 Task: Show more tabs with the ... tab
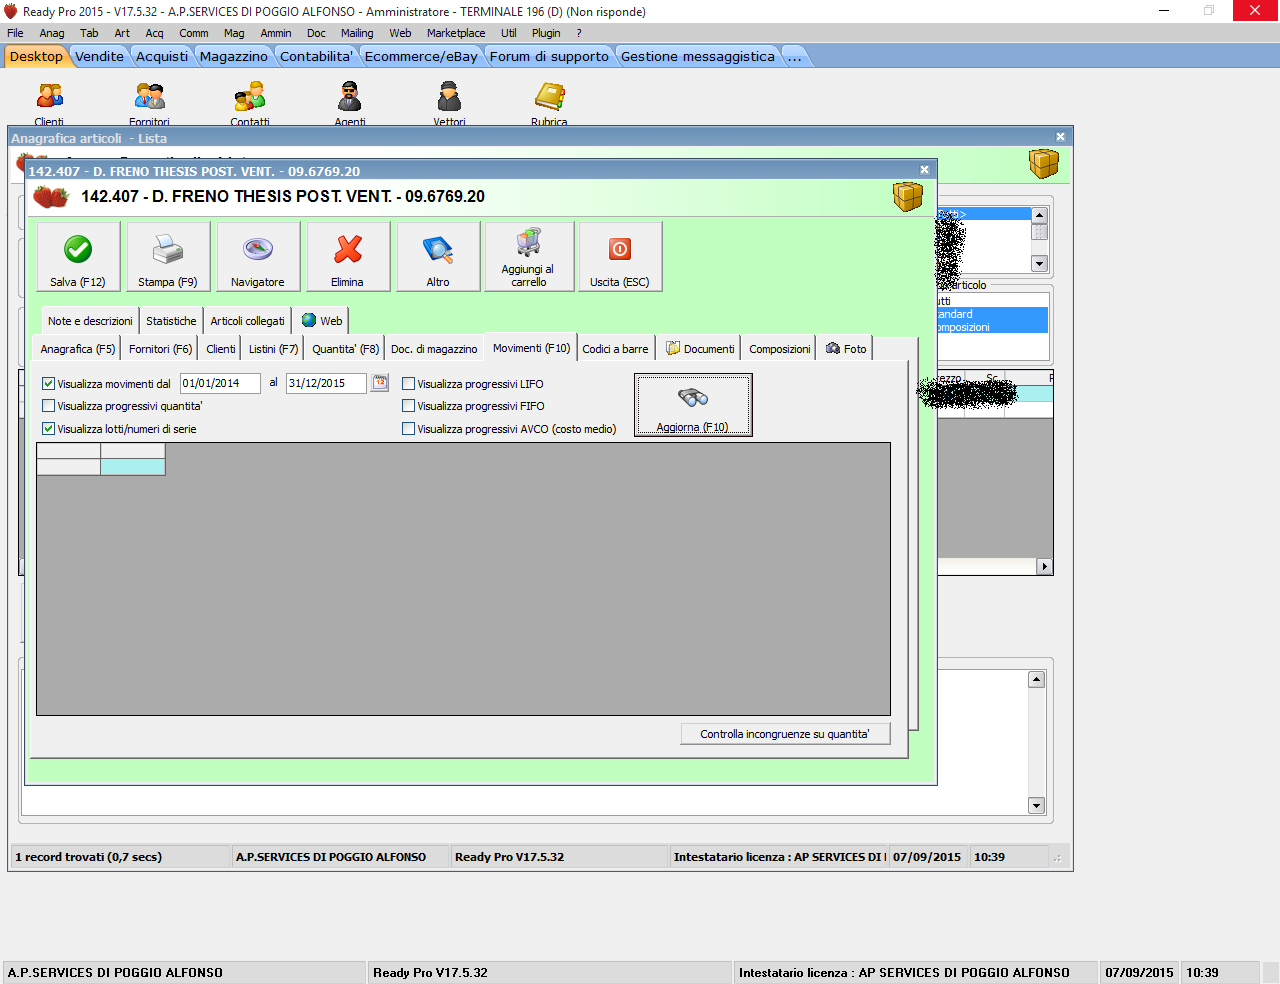[x=794, y=56]
